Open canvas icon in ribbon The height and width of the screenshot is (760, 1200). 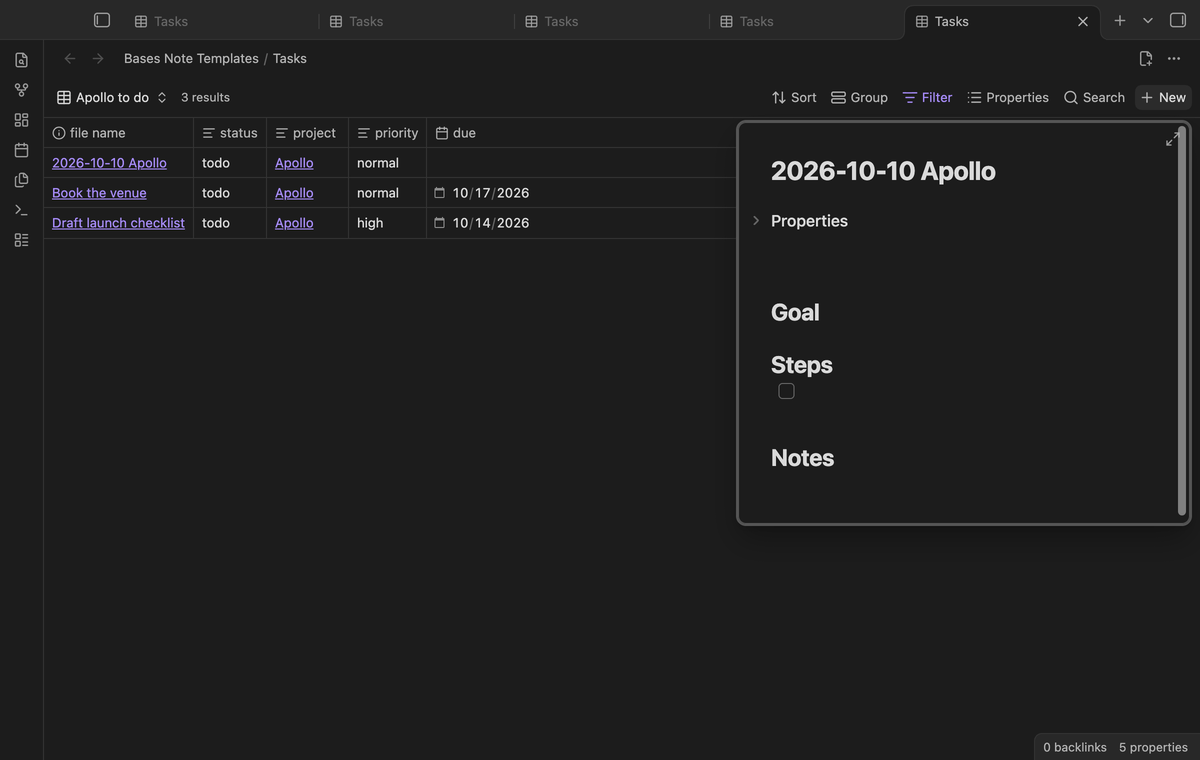coord(21,120)
